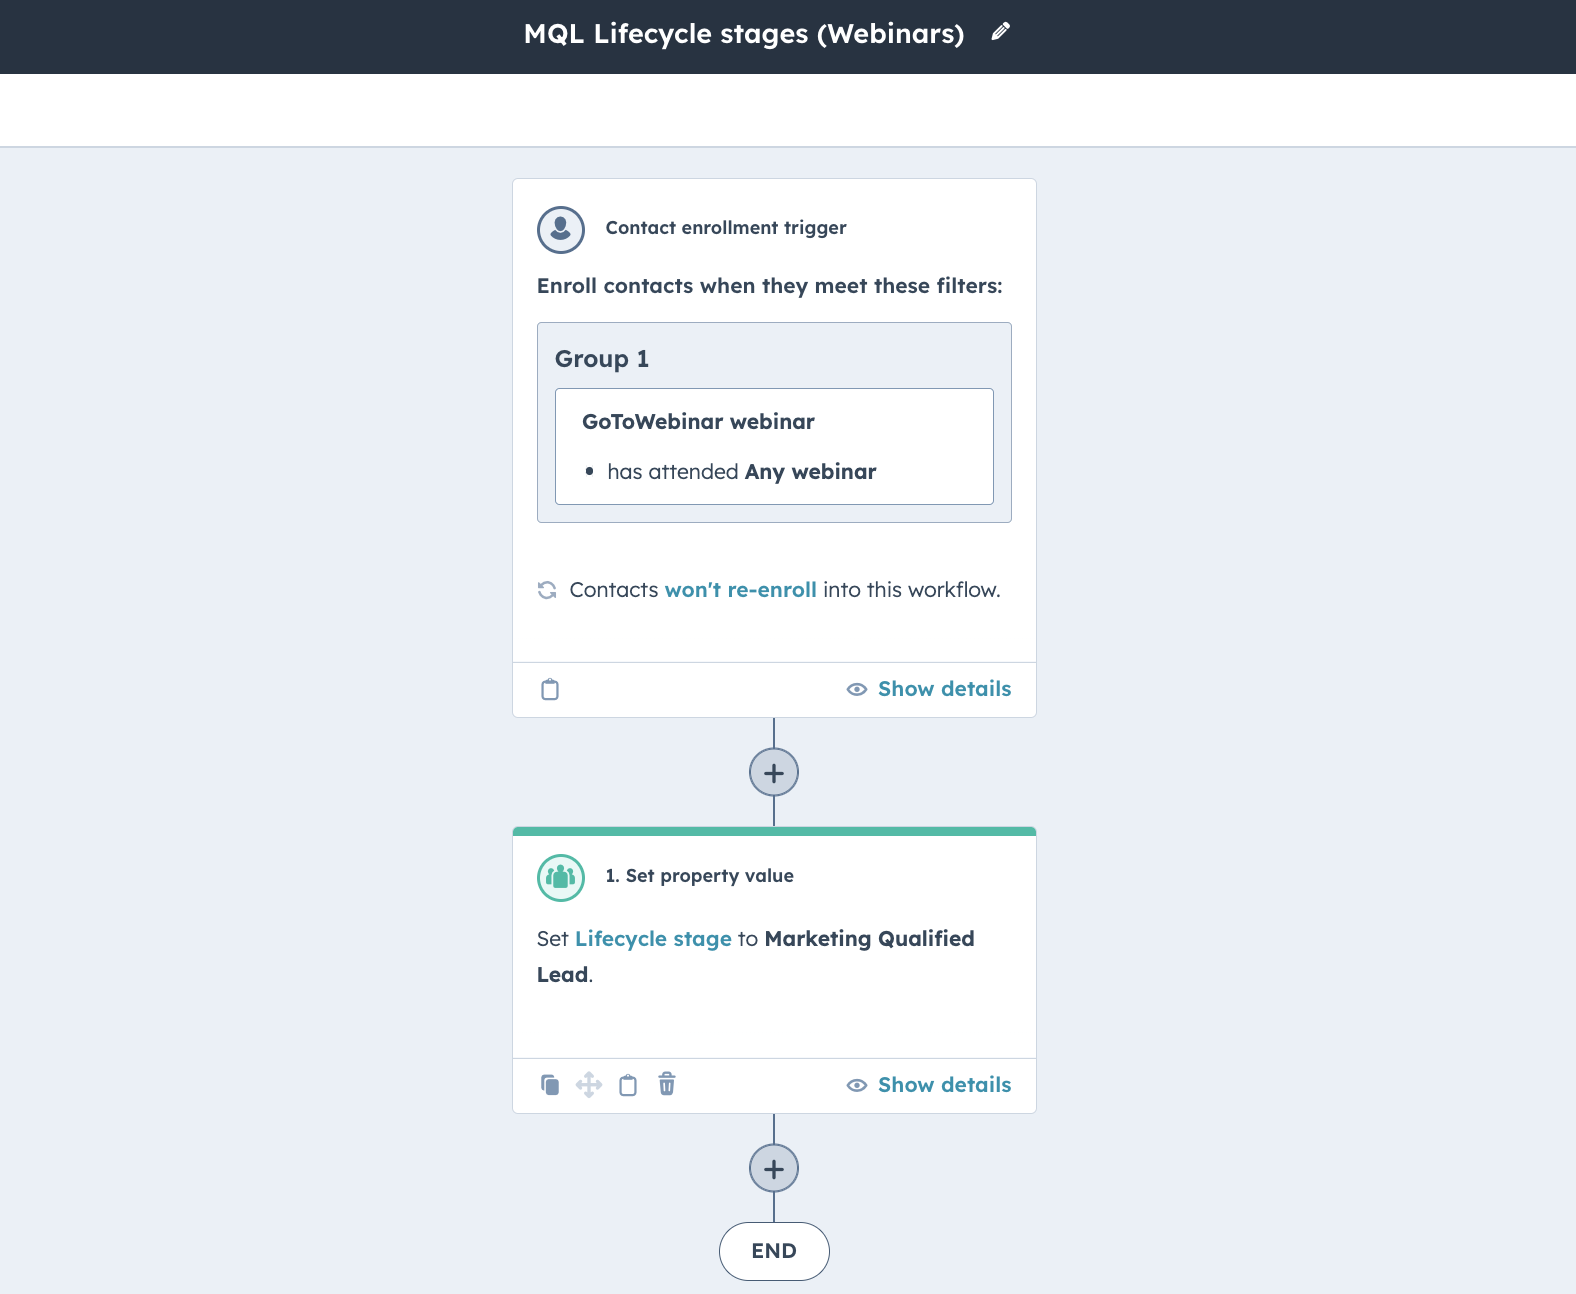Viewport: 1576px width, 1294px height.
Task: Click 'Contact enrollment trigger' heading
Action: [726, 228]
